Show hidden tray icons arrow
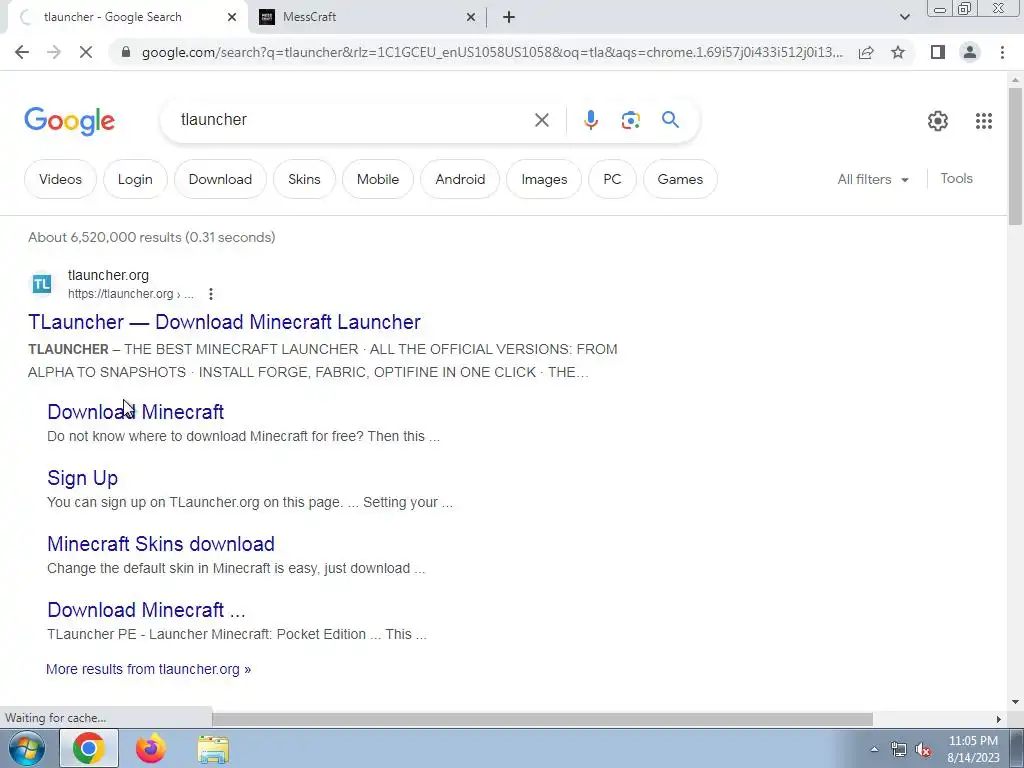 pyautogui.click(x=874, y=750)
